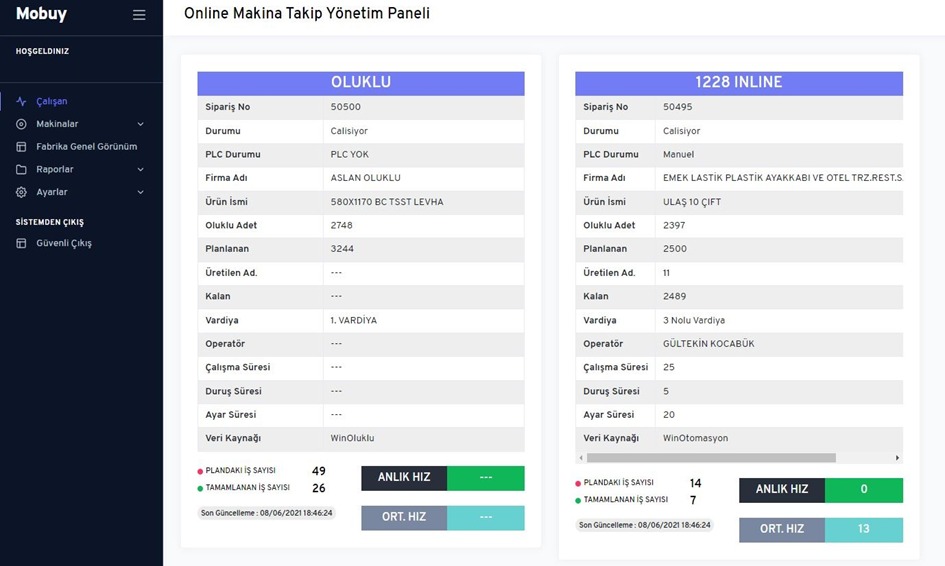The width and height of the screenshot is (945, 566).
Task: Click the Fabrika Genel Görünüm layout icon
Action: [x=21, y=147]
